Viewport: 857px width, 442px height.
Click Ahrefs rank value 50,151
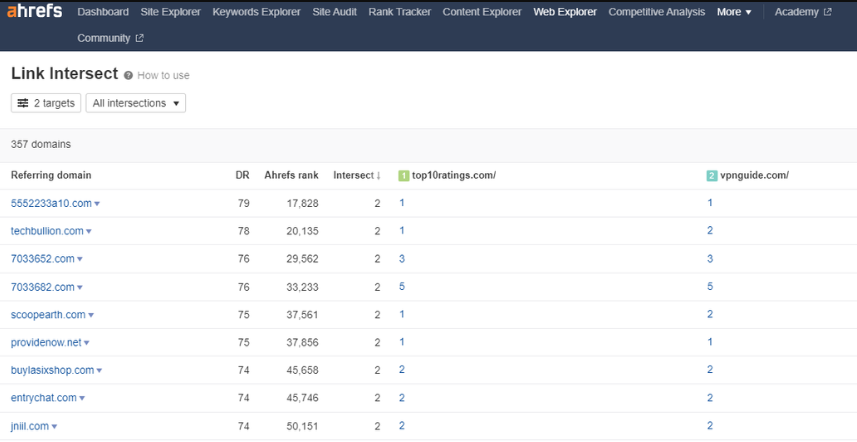[x=302, y=426]
